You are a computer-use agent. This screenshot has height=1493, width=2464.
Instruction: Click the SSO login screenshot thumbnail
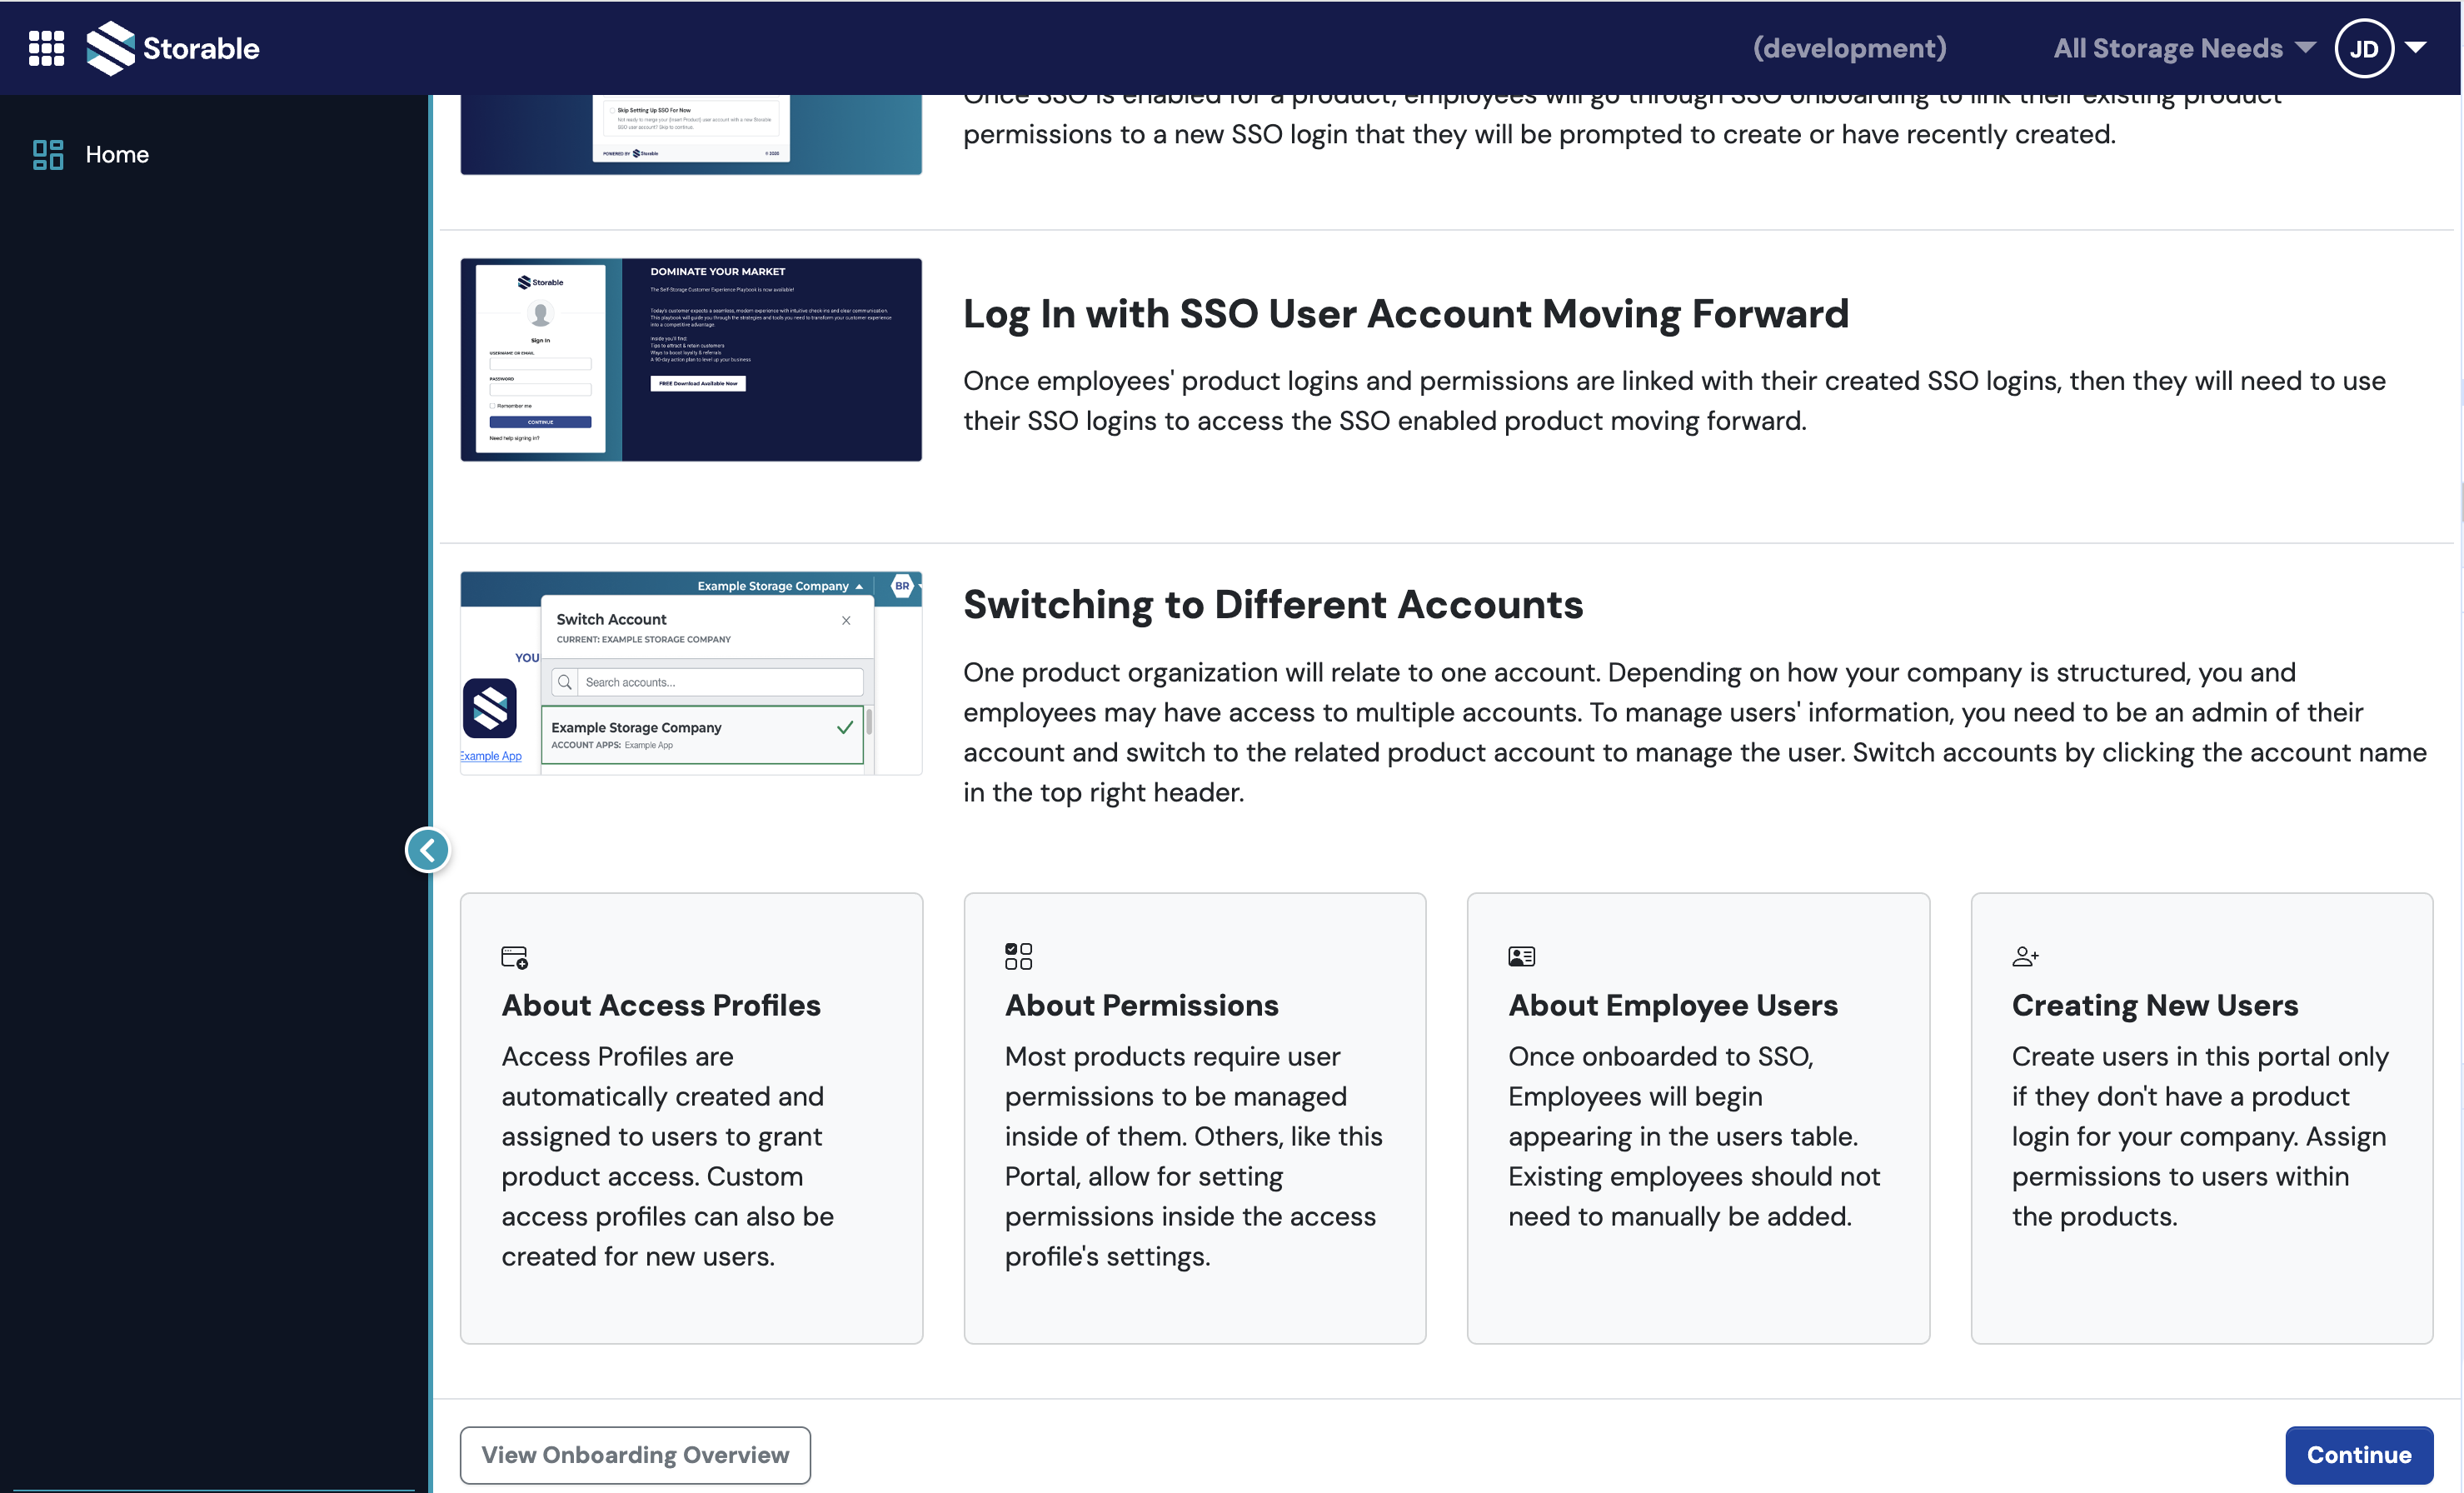click(691, 360)
